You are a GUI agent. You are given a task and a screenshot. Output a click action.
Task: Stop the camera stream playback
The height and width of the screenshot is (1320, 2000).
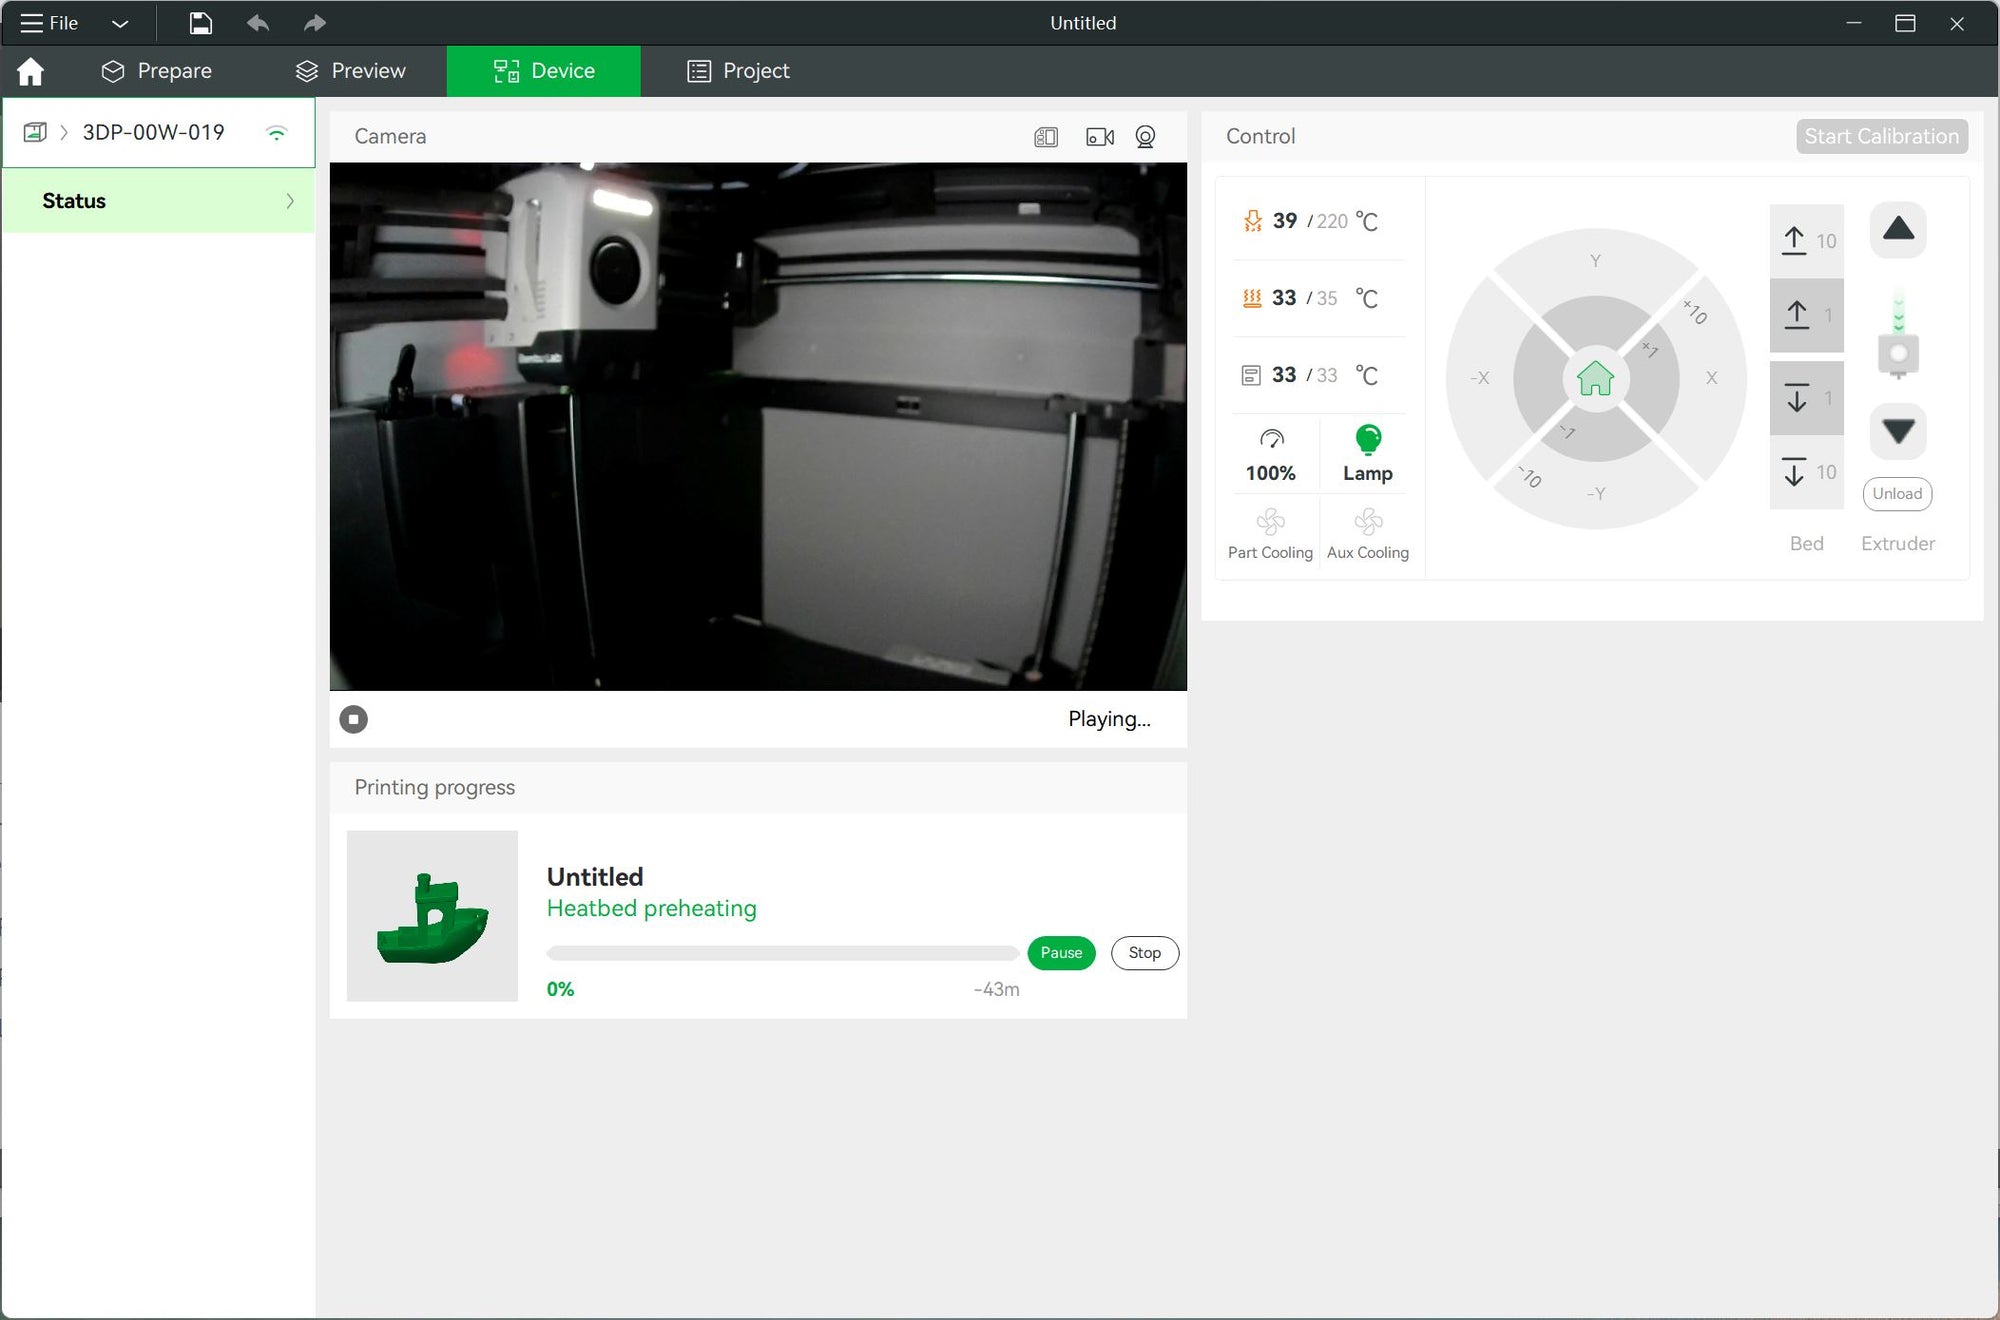(x=353, y=719)
